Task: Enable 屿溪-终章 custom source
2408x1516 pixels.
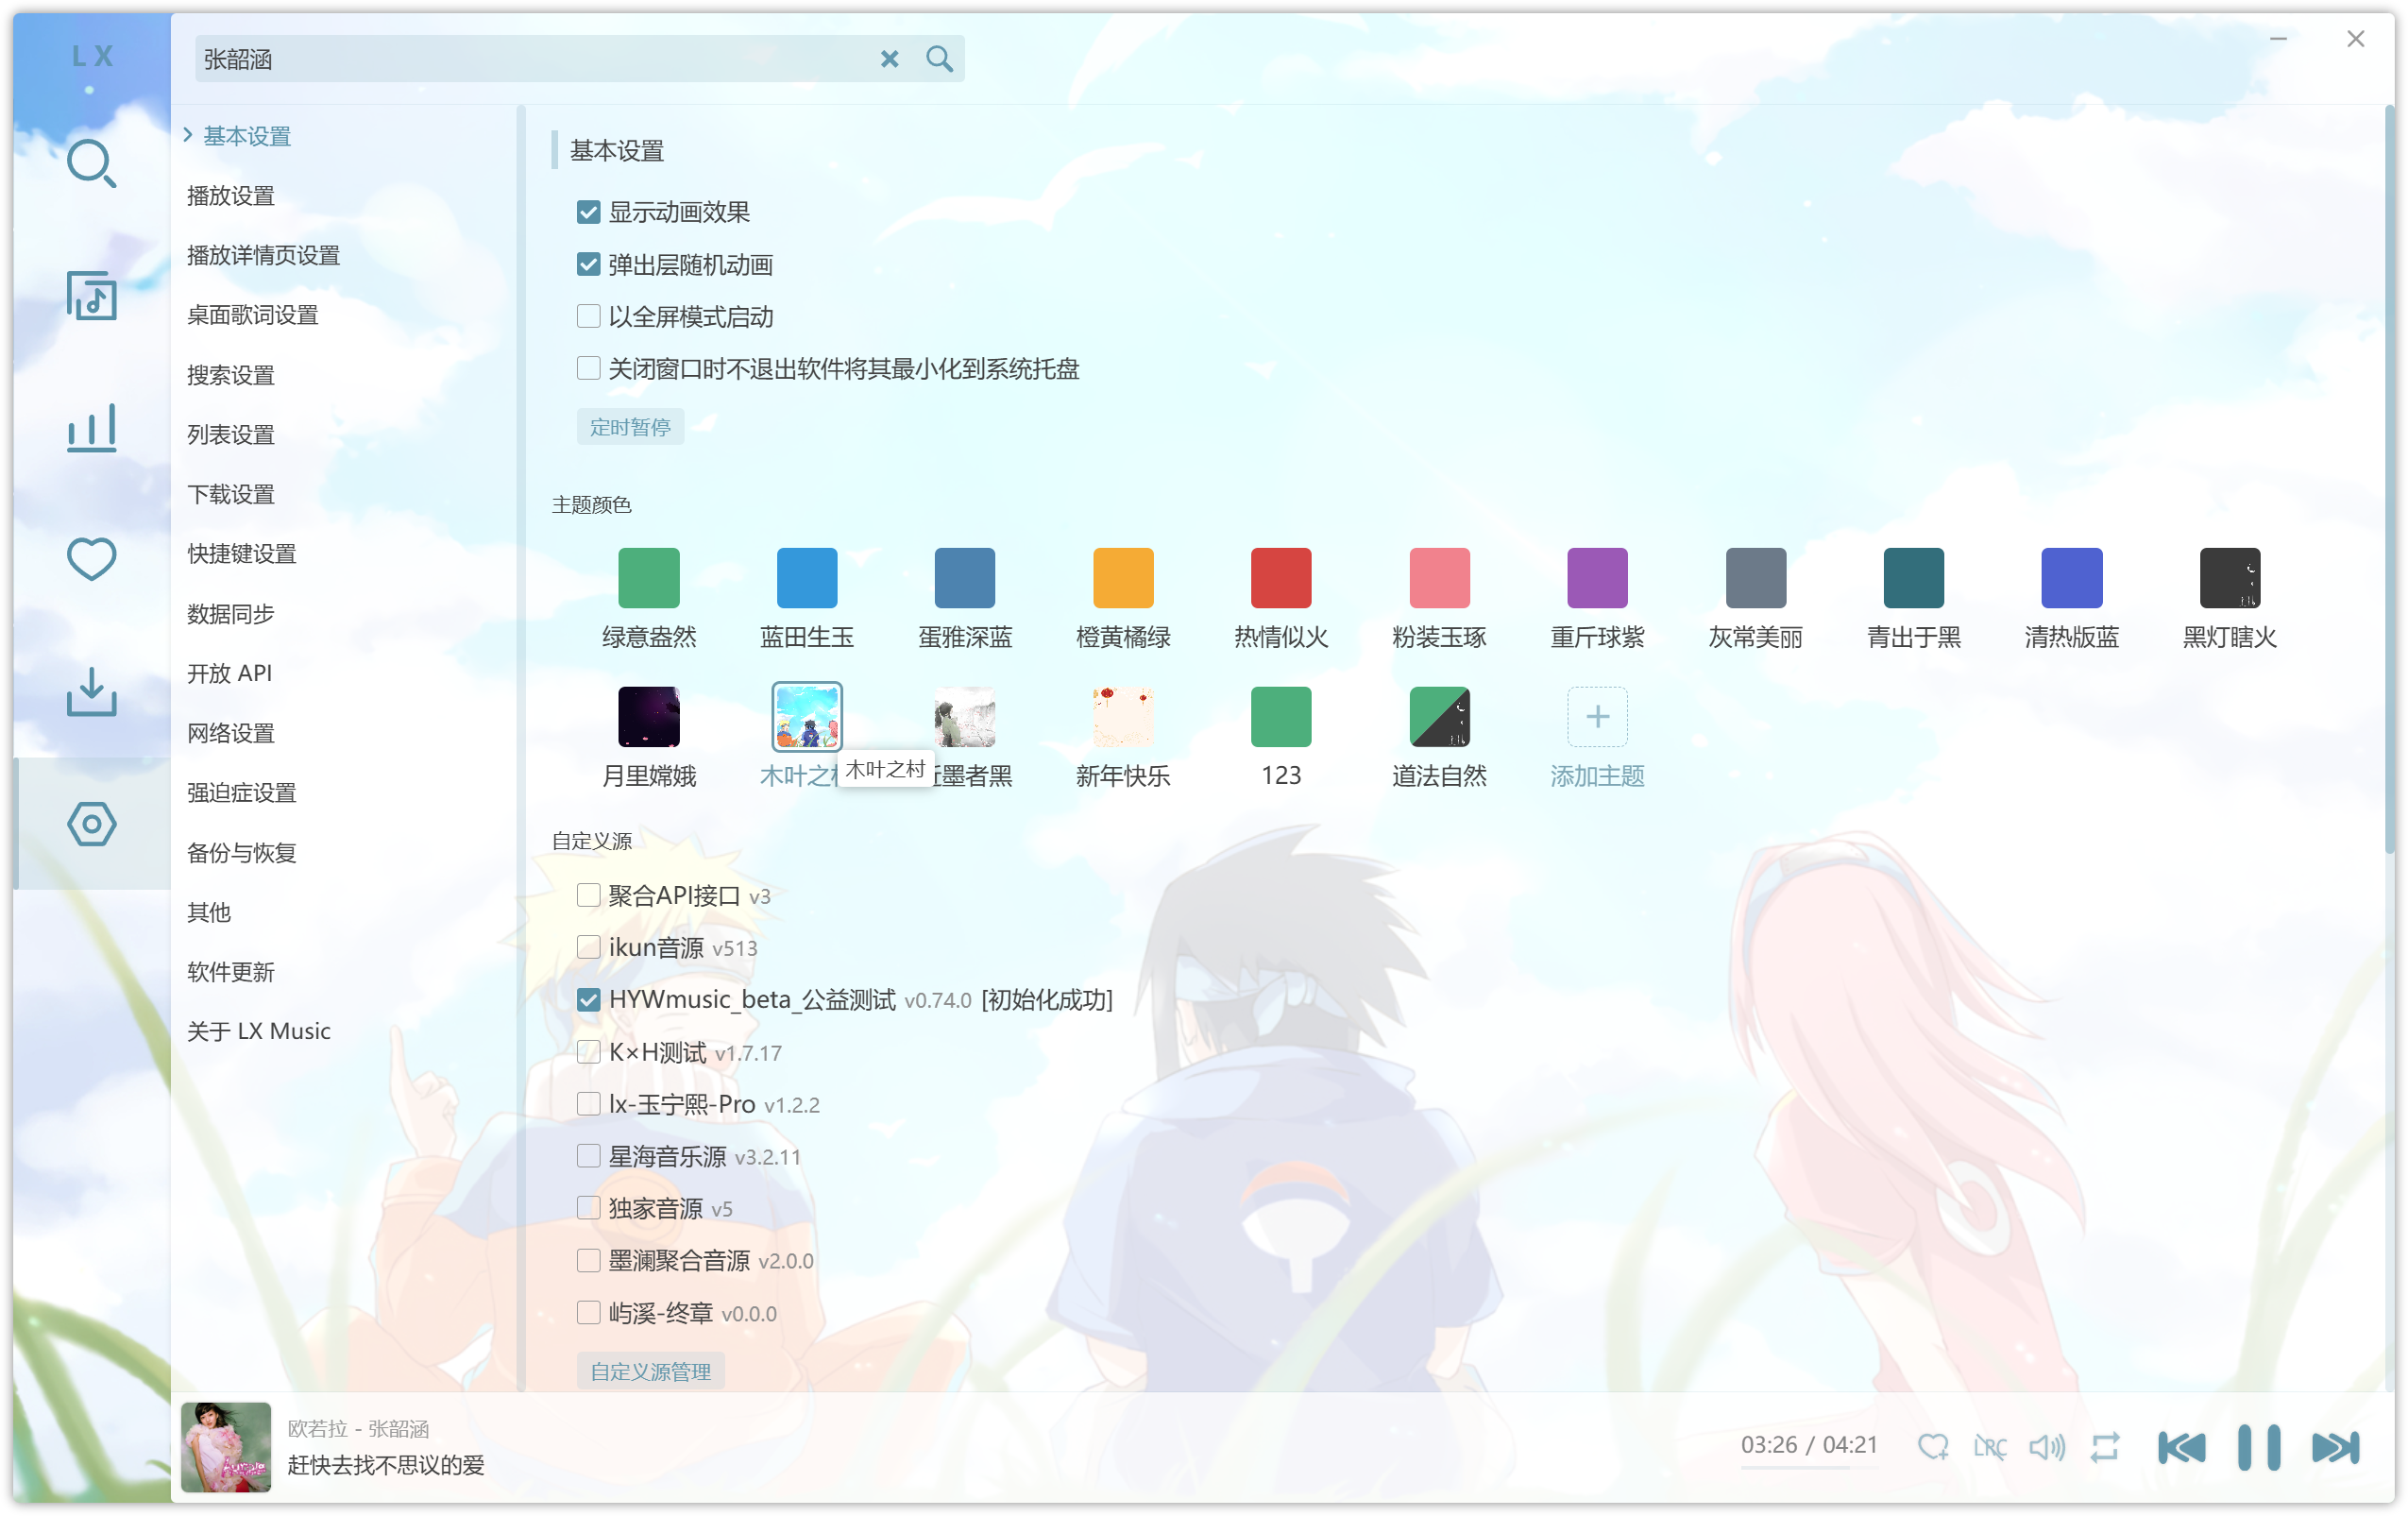Action: click(588, 1313)
